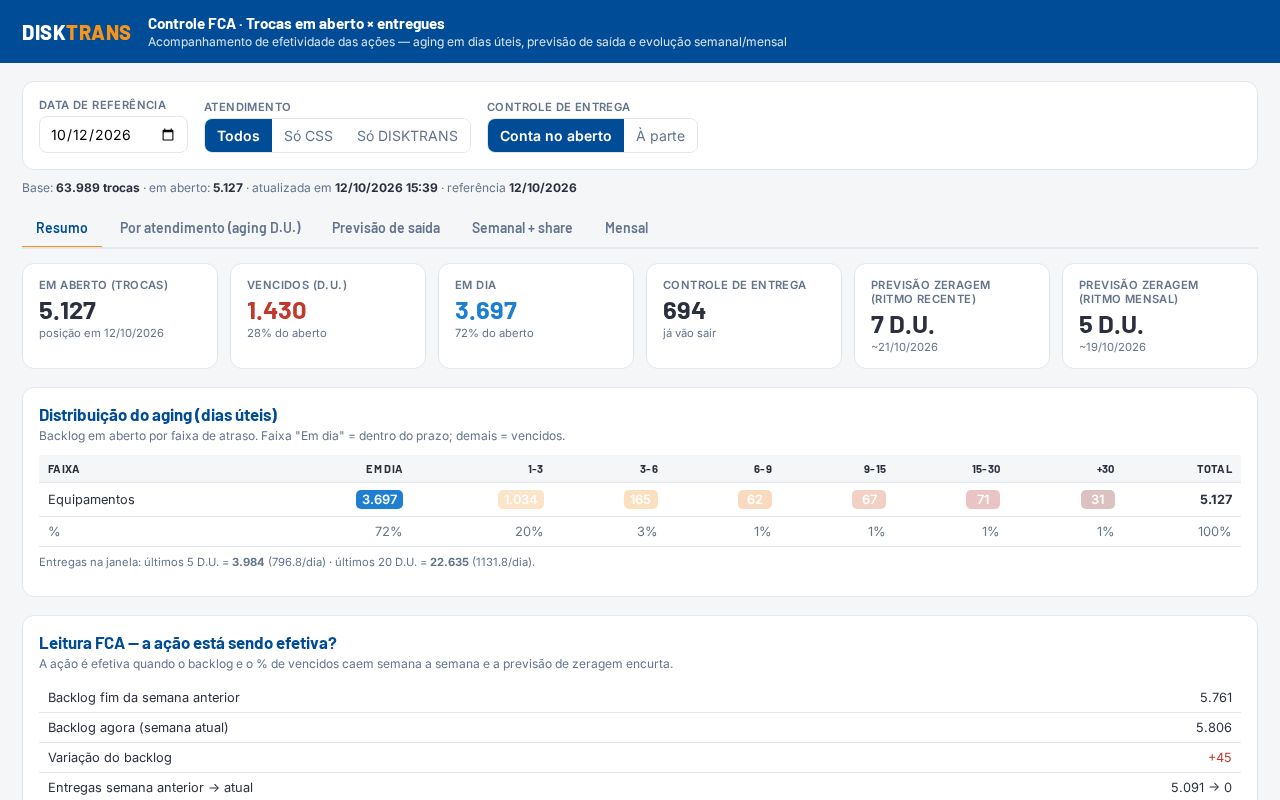The height and width of the screenshot is (800, 1280).
Task: Open the Previsão de saída tab
Action: [386, 228]
